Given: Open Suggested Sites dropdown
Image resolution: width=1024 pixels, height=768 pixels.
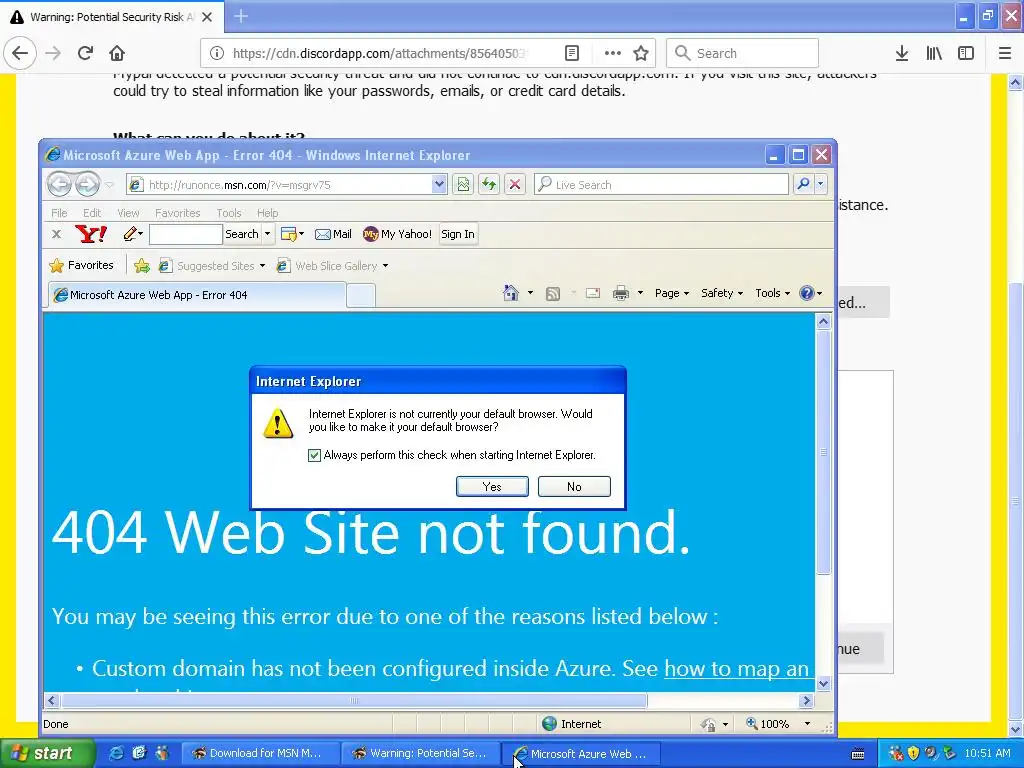Looking at the screenshot, I should pyautogui.click(x=212, y=266).
